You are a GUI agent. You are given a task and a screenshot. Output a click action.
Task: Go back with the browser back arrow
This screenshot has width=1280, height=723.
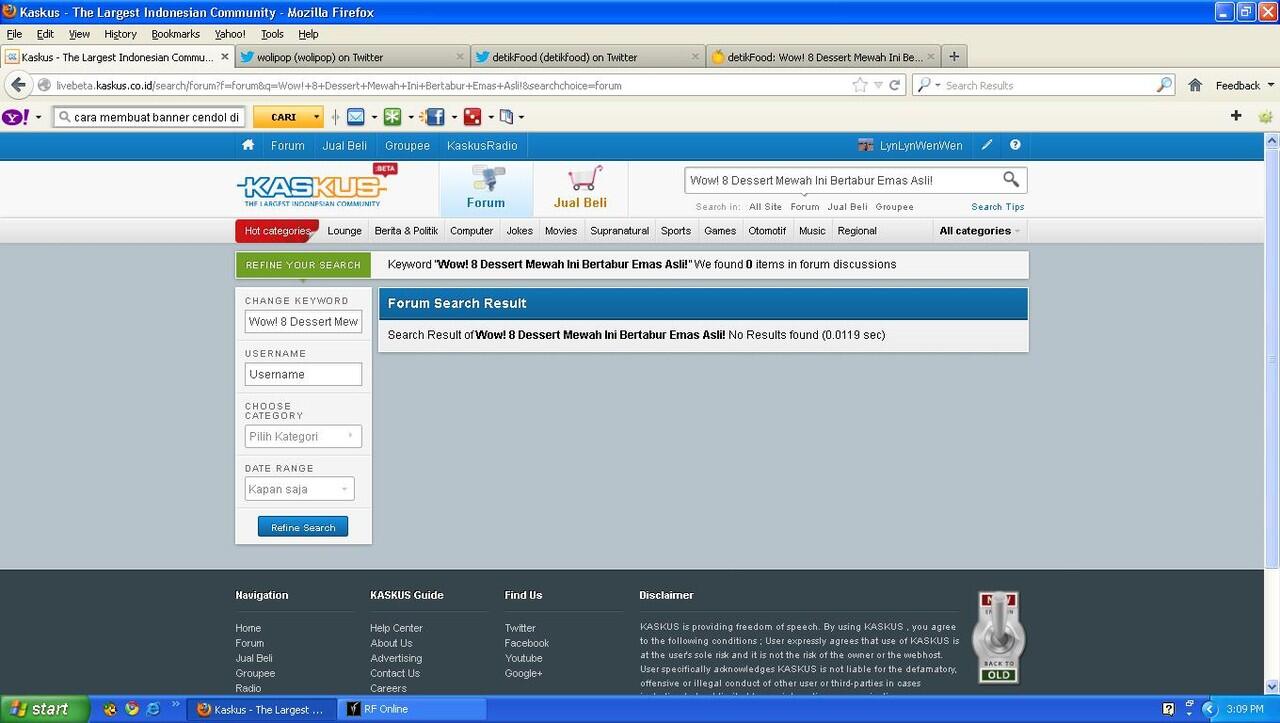pos(17,85)
